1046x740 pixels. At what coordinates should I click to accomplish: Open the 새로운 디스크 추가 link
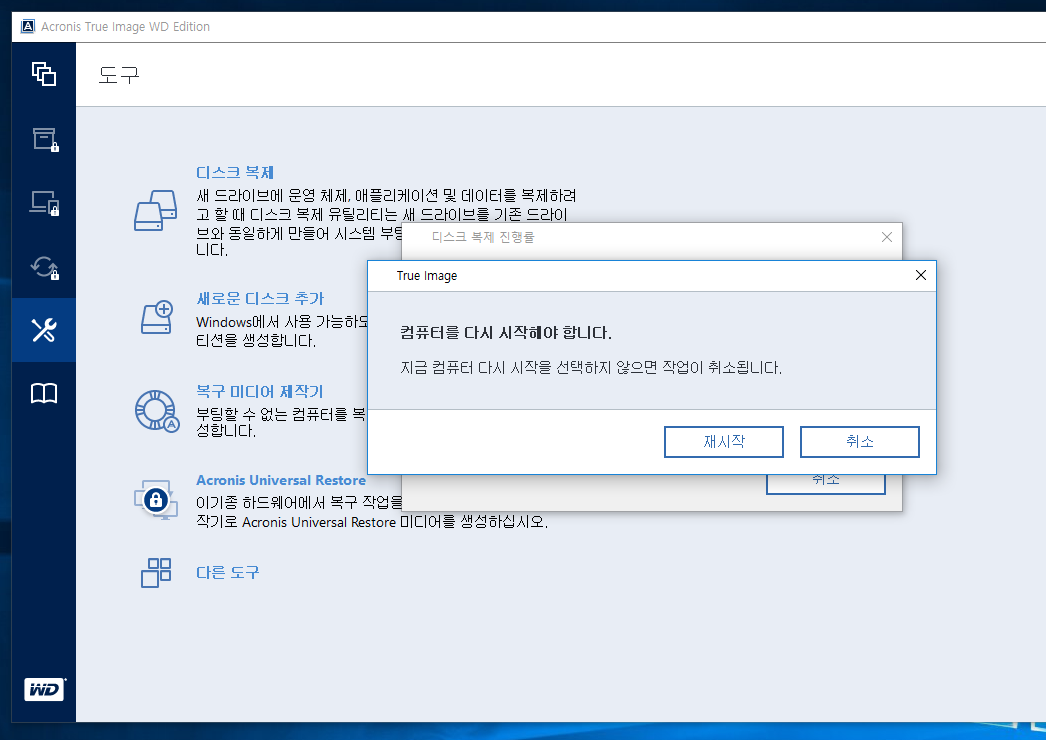pyautogui.click(x=260, y=298)
